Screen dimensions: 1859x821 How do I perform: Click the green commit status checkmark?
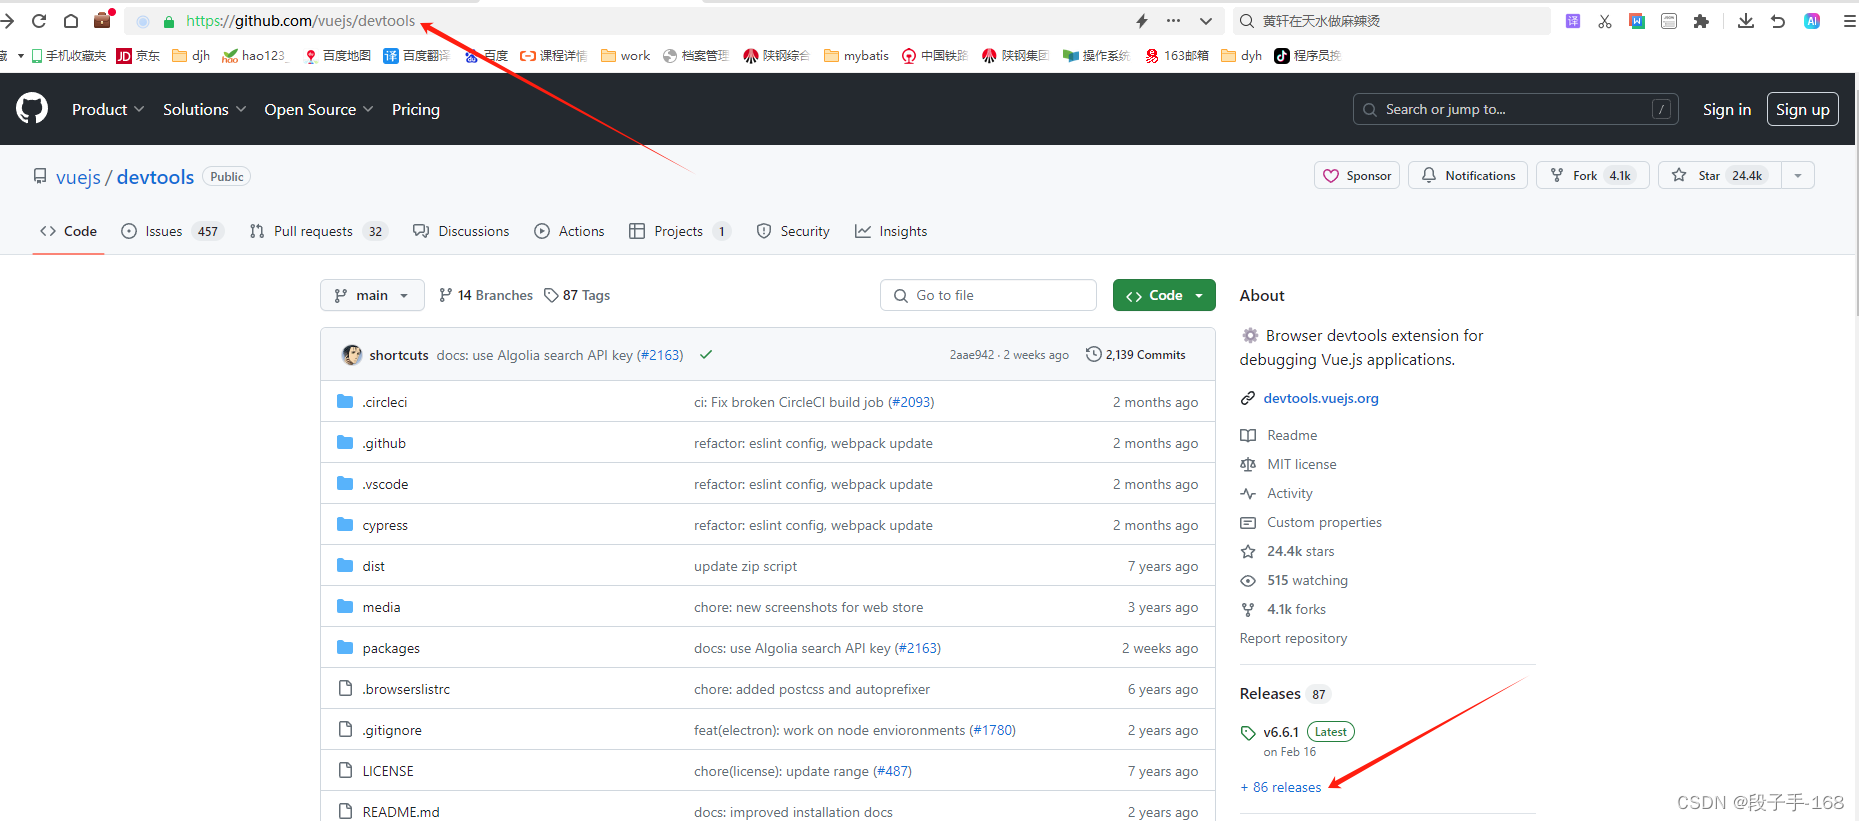[x=706, y=355]
